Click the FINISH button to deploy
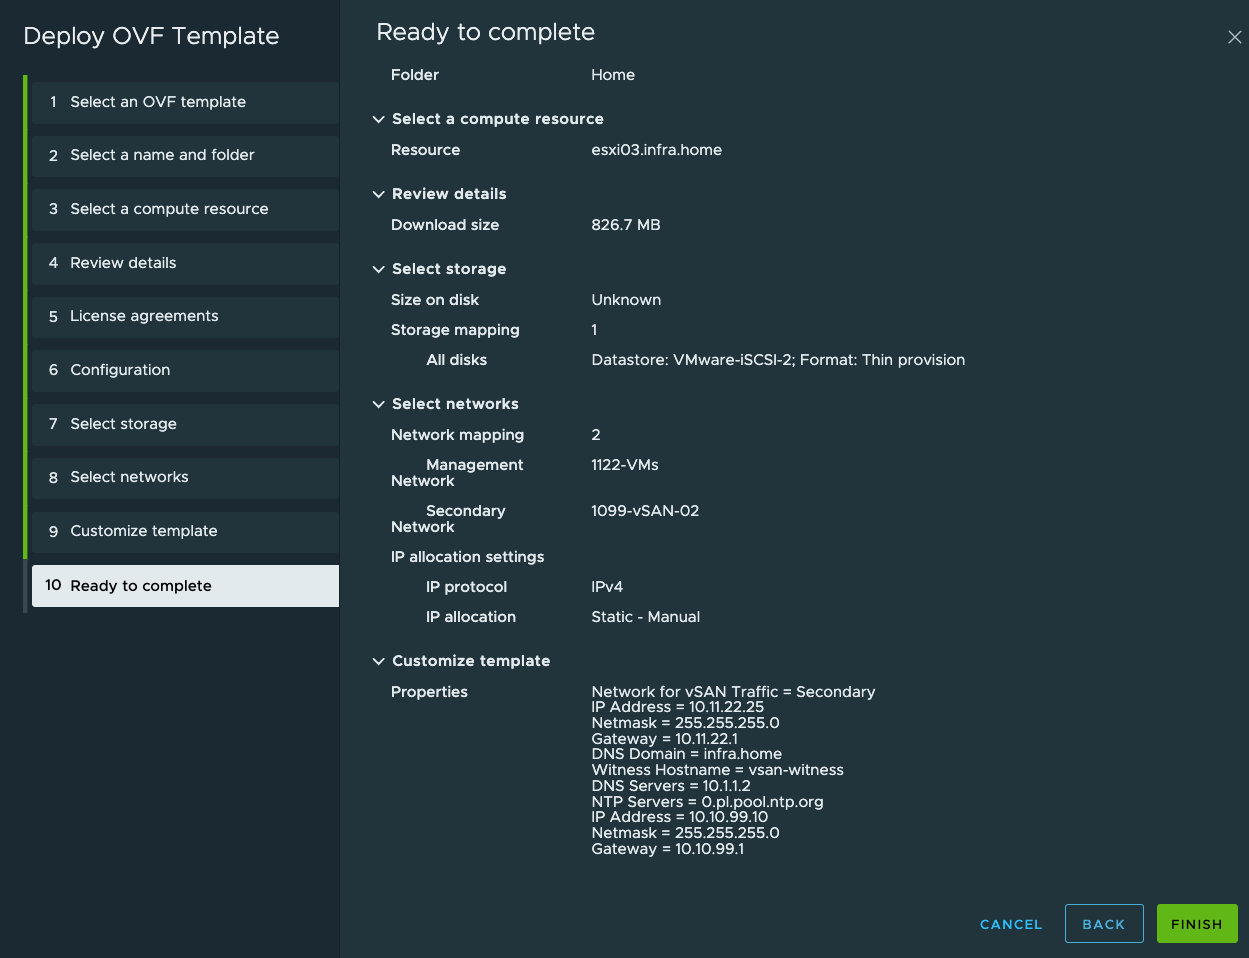 1197,923
